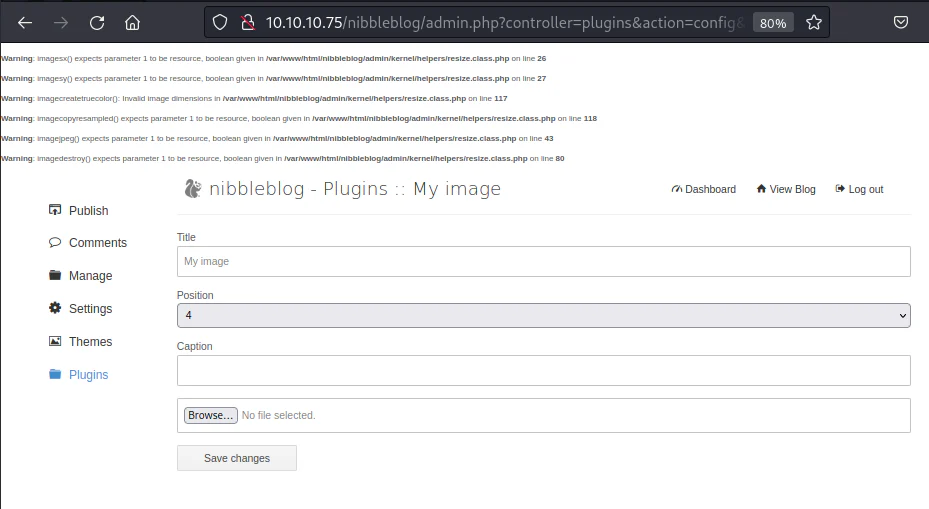Select the Plugins menu entry
The image size is (929, 509).
[x=88, y=375]
